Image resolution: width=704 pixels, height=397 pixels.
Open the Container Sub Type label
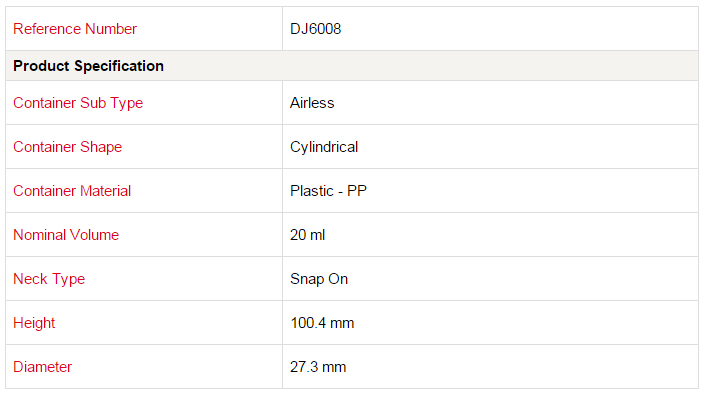(x=78, y=103)
